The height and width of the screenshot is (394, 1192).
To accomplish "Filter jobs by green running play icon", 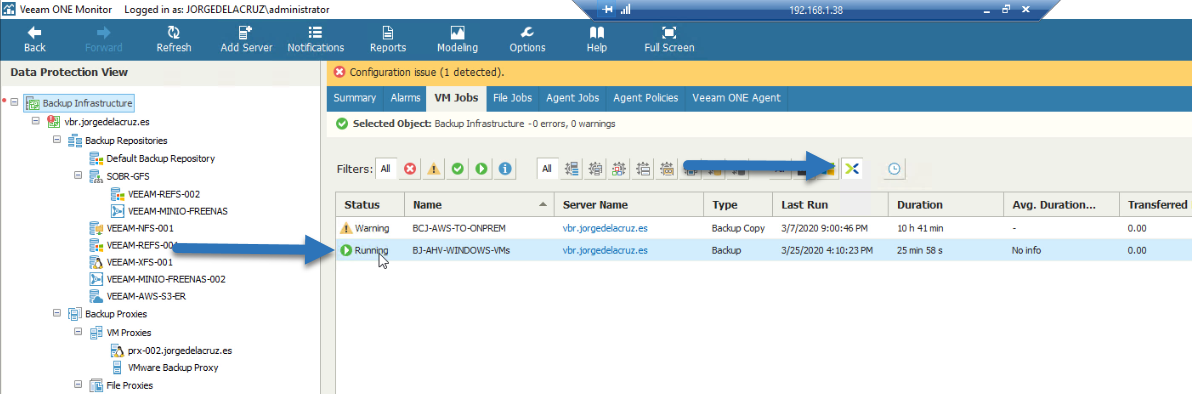I will click(481, 169).
